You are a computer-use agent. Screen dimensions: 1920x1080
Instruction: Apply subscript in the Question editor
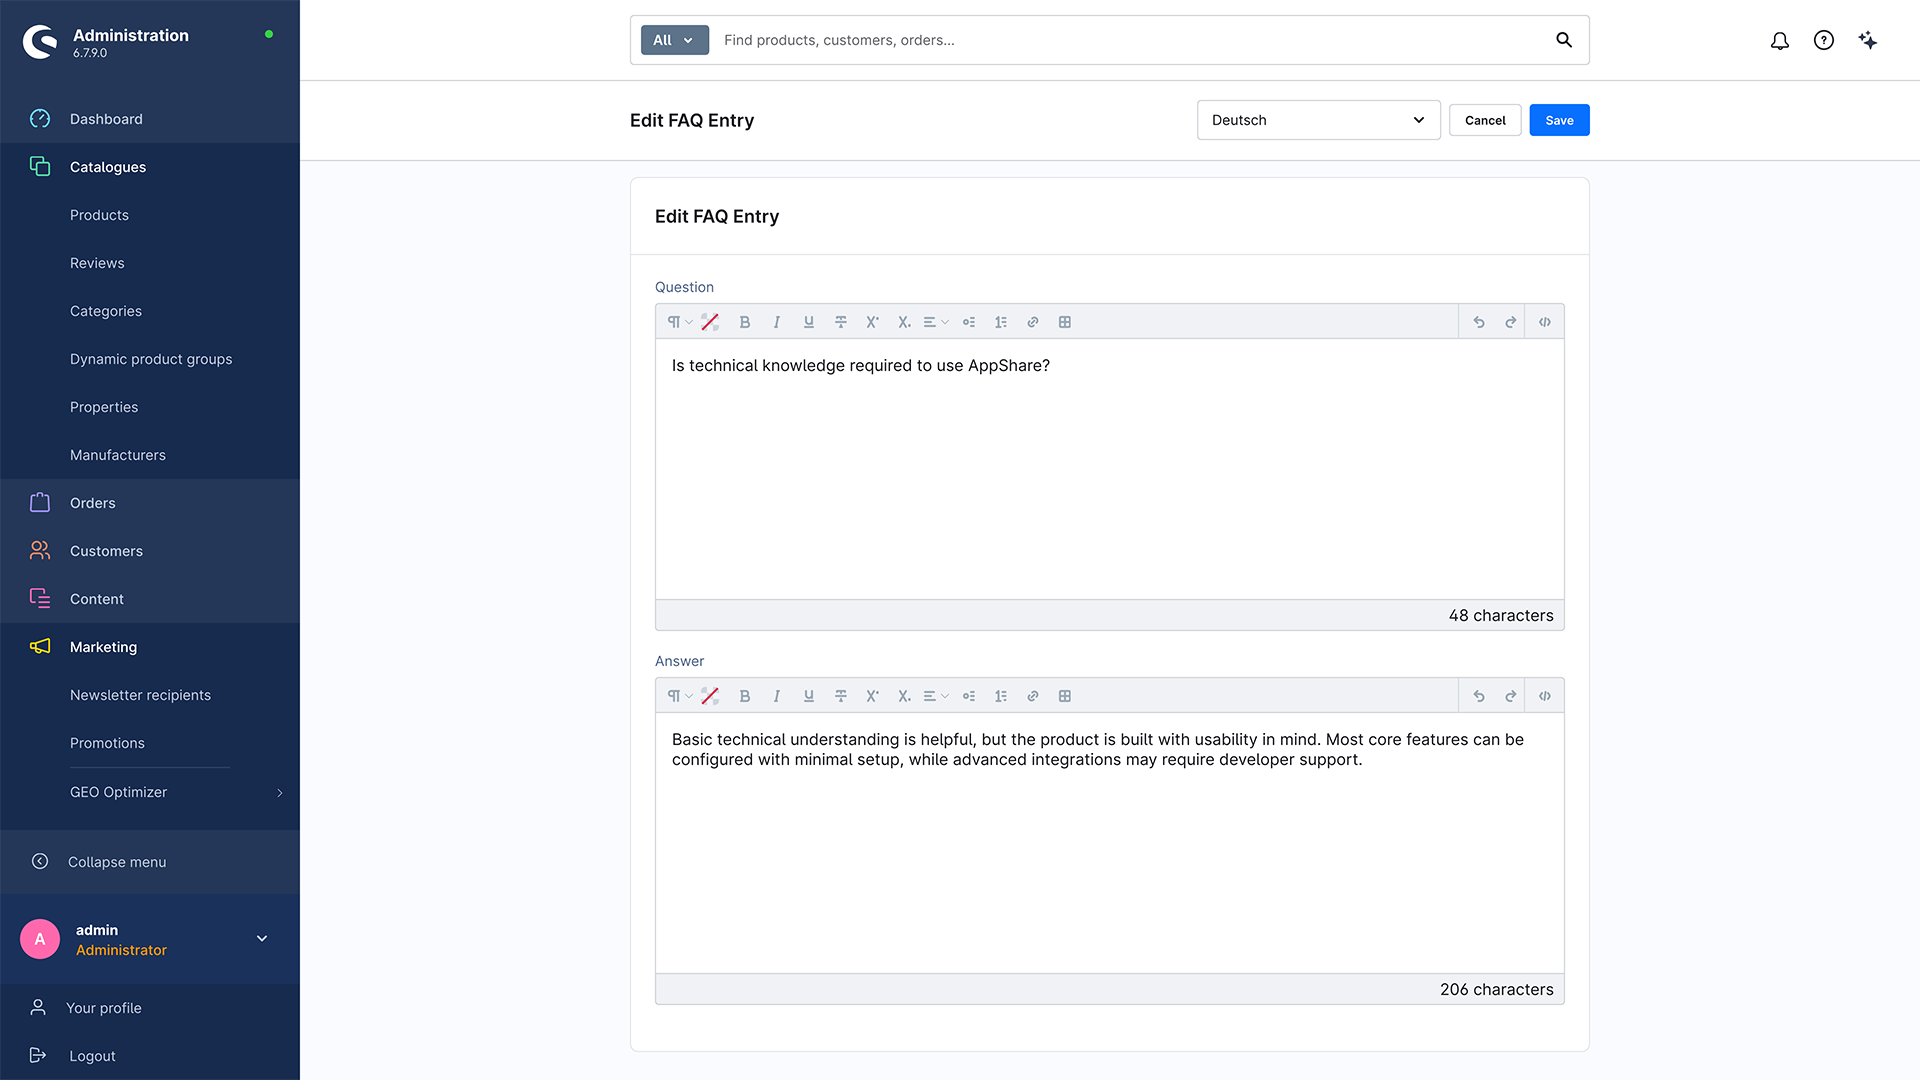pyautogui.click(x=904, y=322)
